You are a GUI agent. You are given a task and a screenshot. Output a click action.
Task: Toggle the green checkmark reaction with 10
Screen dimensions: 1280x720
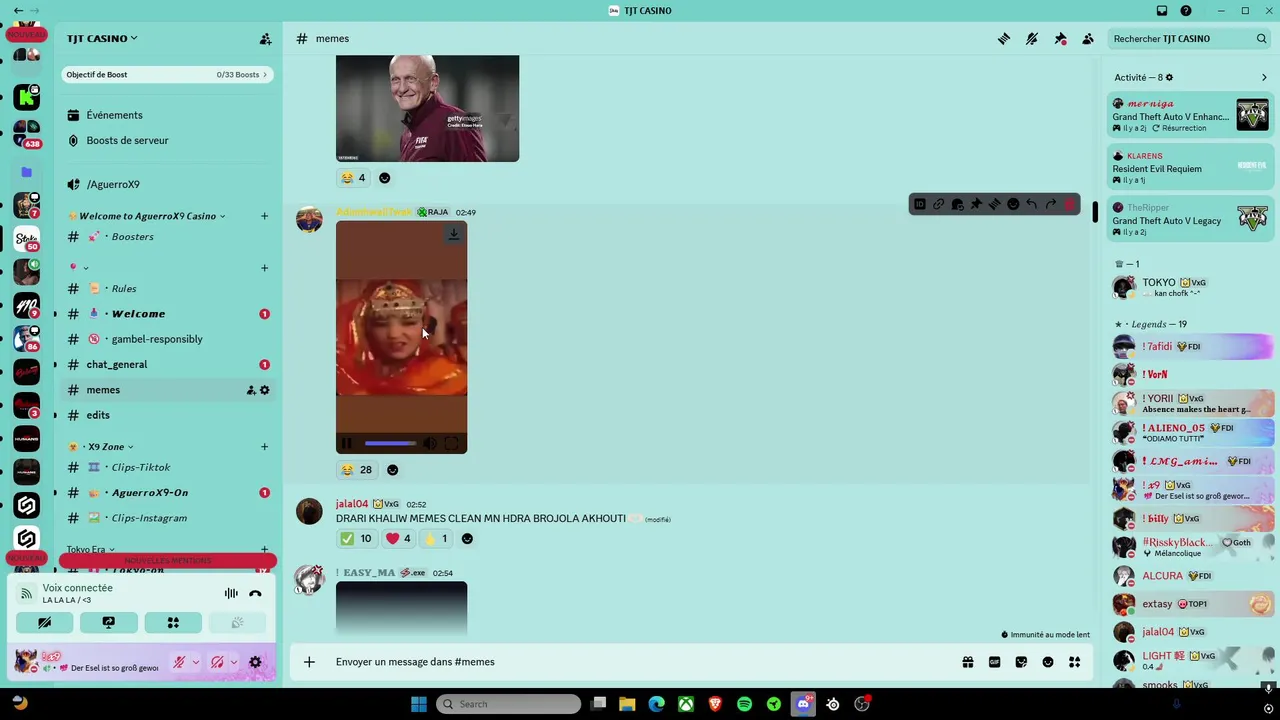(356, 539)
